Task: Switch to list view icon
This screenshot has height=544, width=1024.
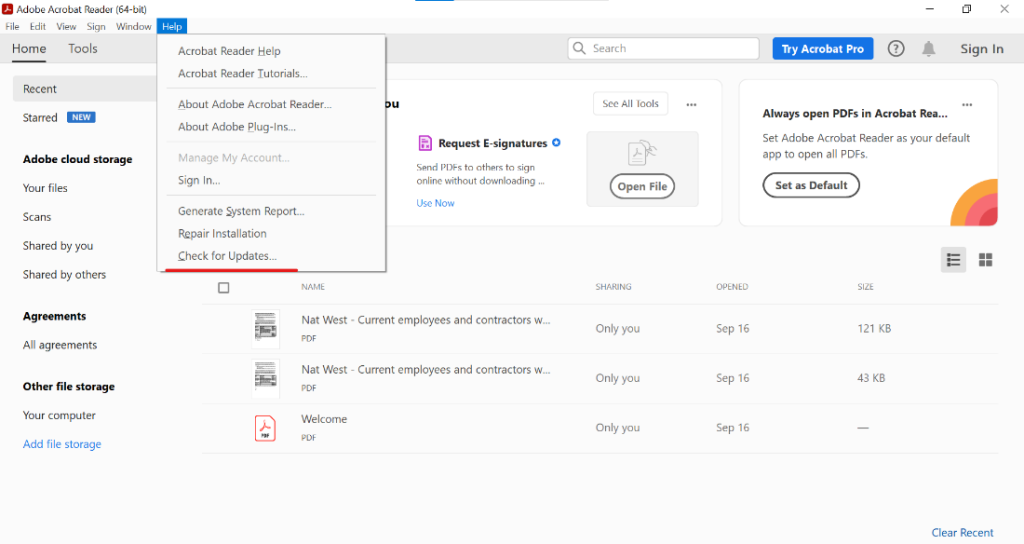Action: pyautogui.click(x=953, y=260)
